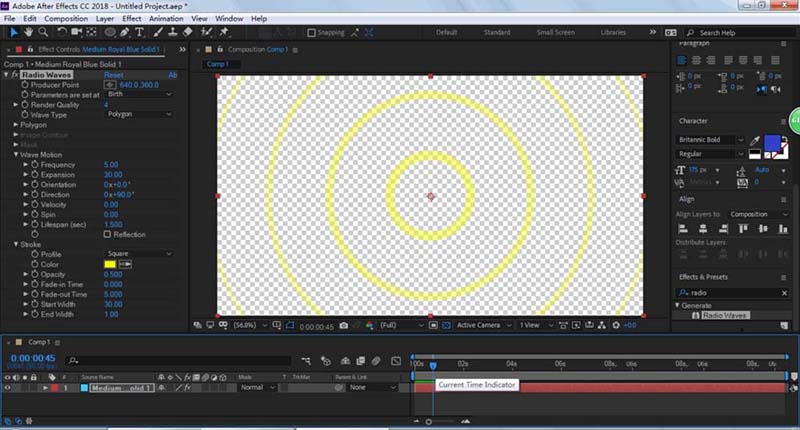Select the Selection arrow tool
Image resolution: width=800 pixels, height=430 pixels.
(x=13, y=32)
